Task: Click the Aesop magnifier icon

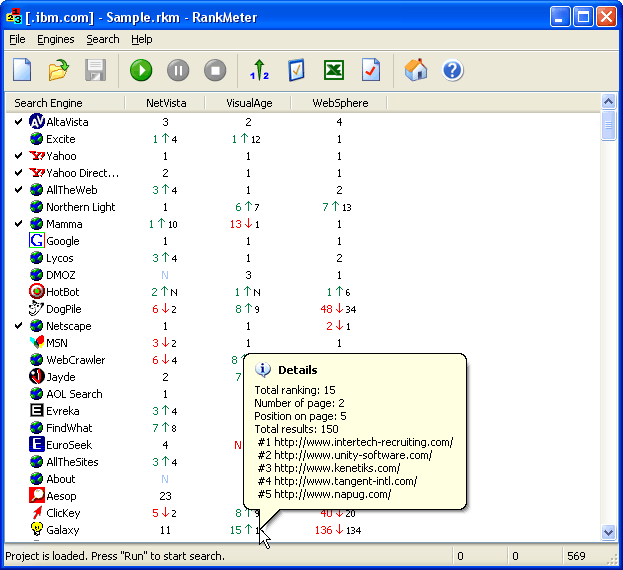Action: click(37, 495)
